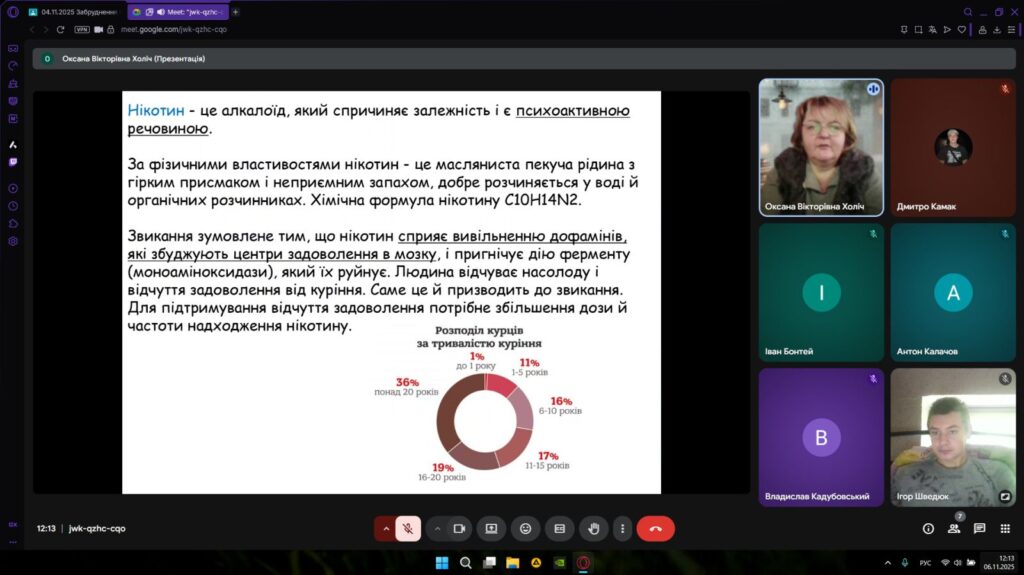This screenshot has height=575, width=1024.
Task: Unmute the microphone in the call bar
Action: (x=408, y=528)
